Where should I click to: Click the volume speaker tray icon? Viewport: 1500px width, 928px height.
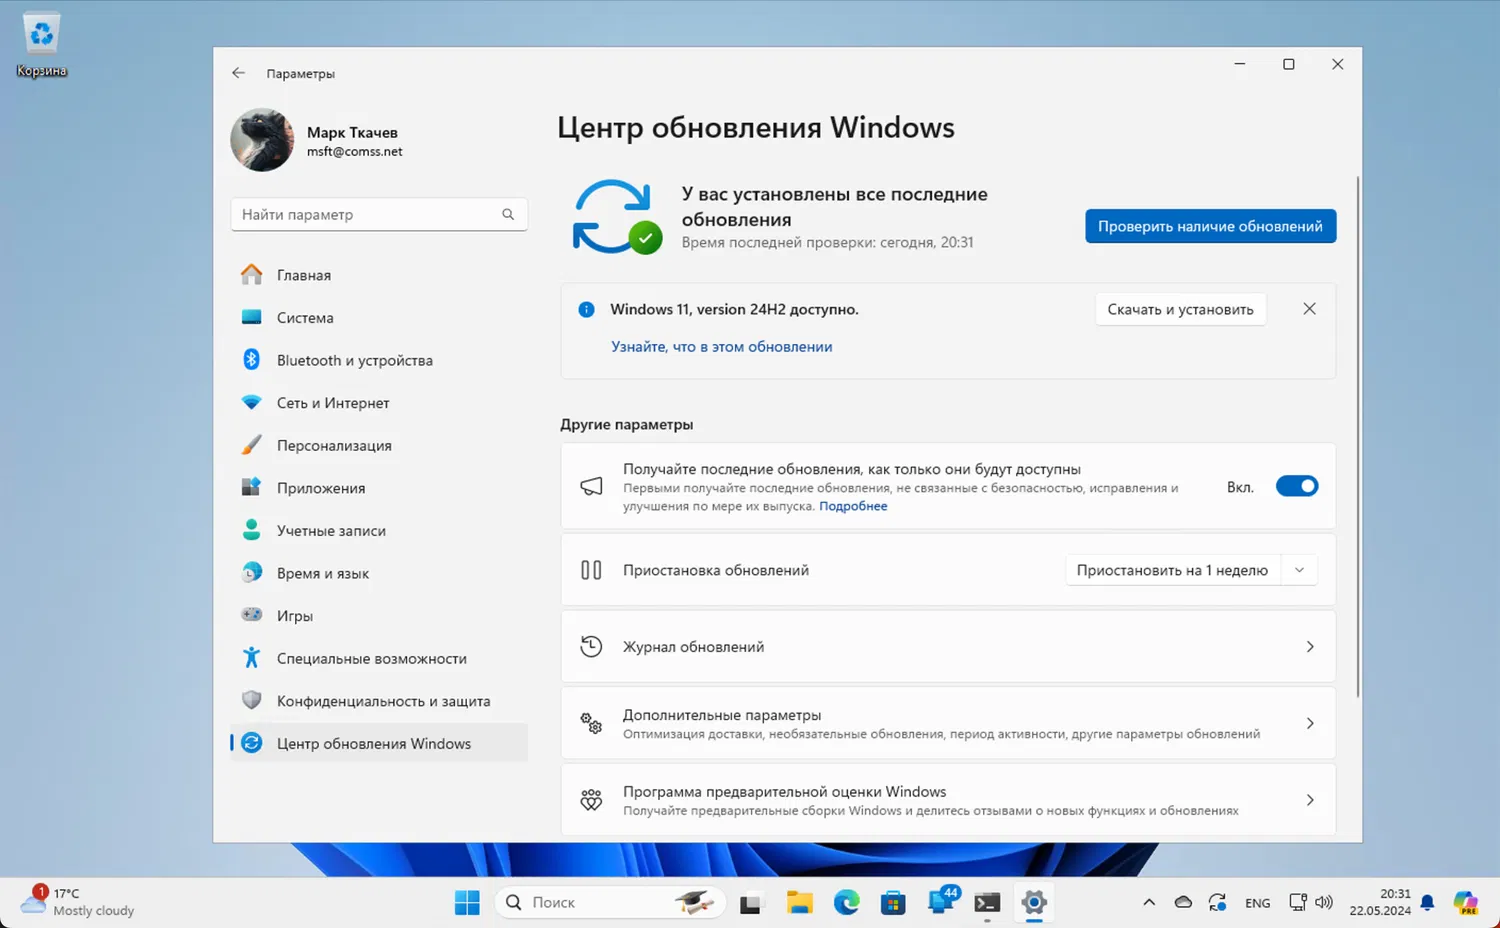click(x=1324, y=903)
